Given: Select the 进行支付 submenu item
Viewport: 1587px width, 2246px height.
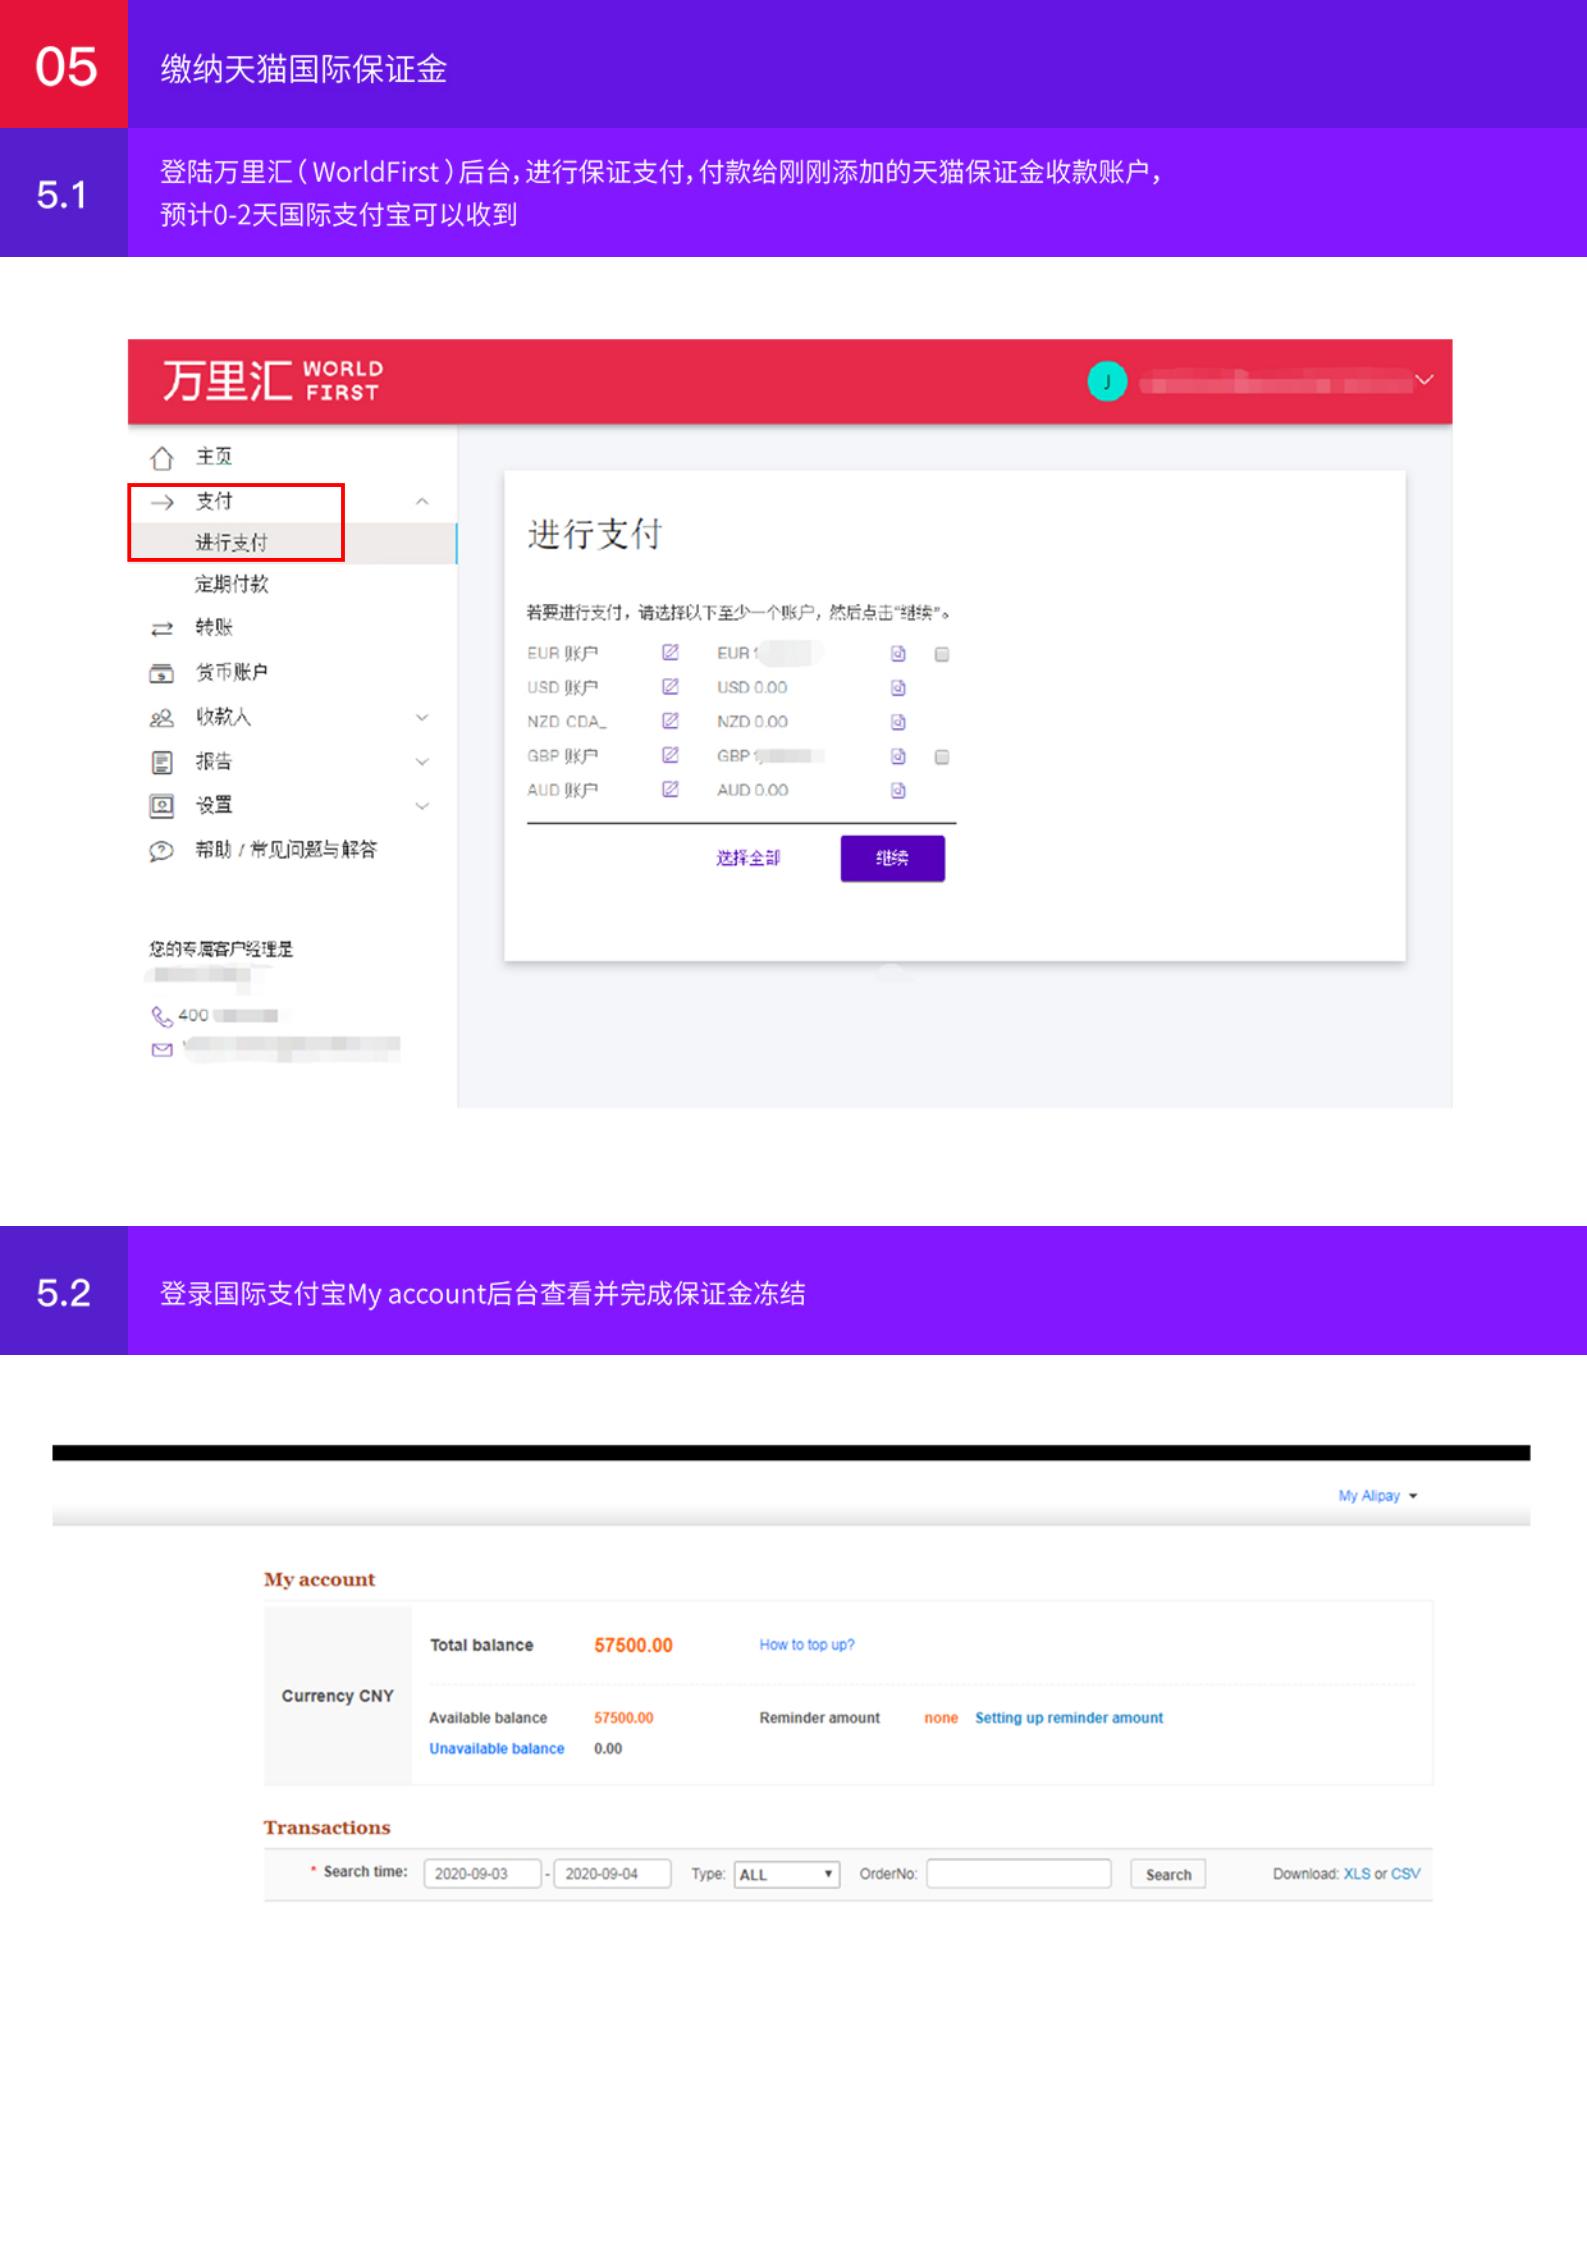Looking at the screenshot, I should click(231, 543).
